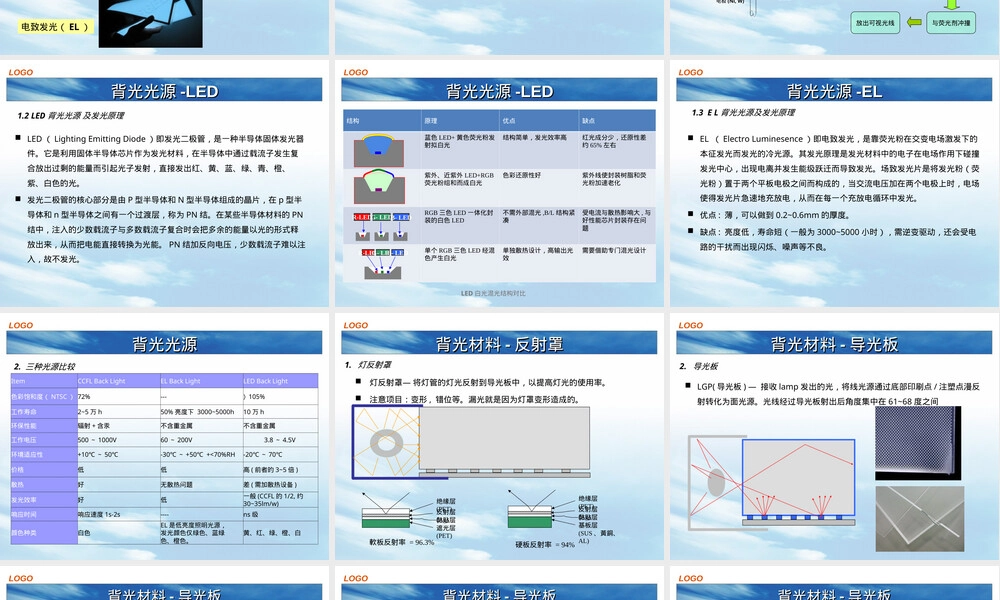This screenshot has width=1000, height=600.
Task: Select the LED slide with structure comparison table
Action: click(499, 184)
